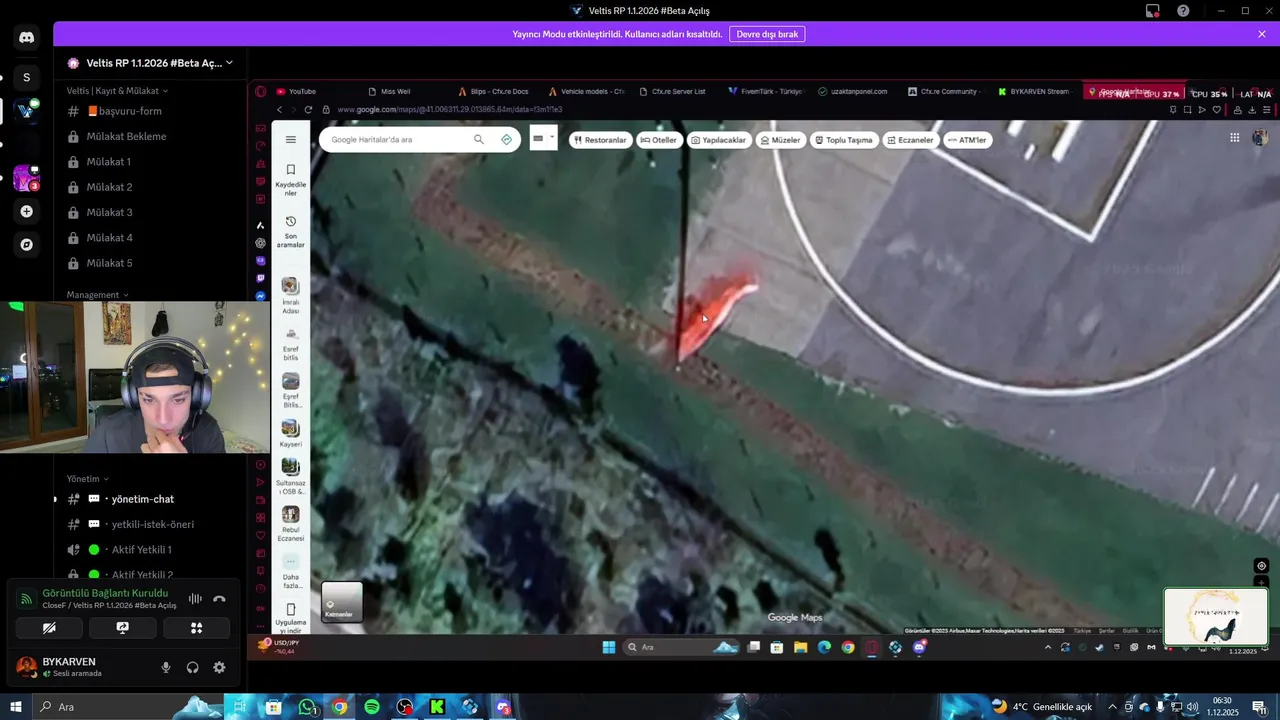This screenshot has height=720, width=1280.
Task: Select the Mülakat 3 channel
Action: [x=109, y=212]
